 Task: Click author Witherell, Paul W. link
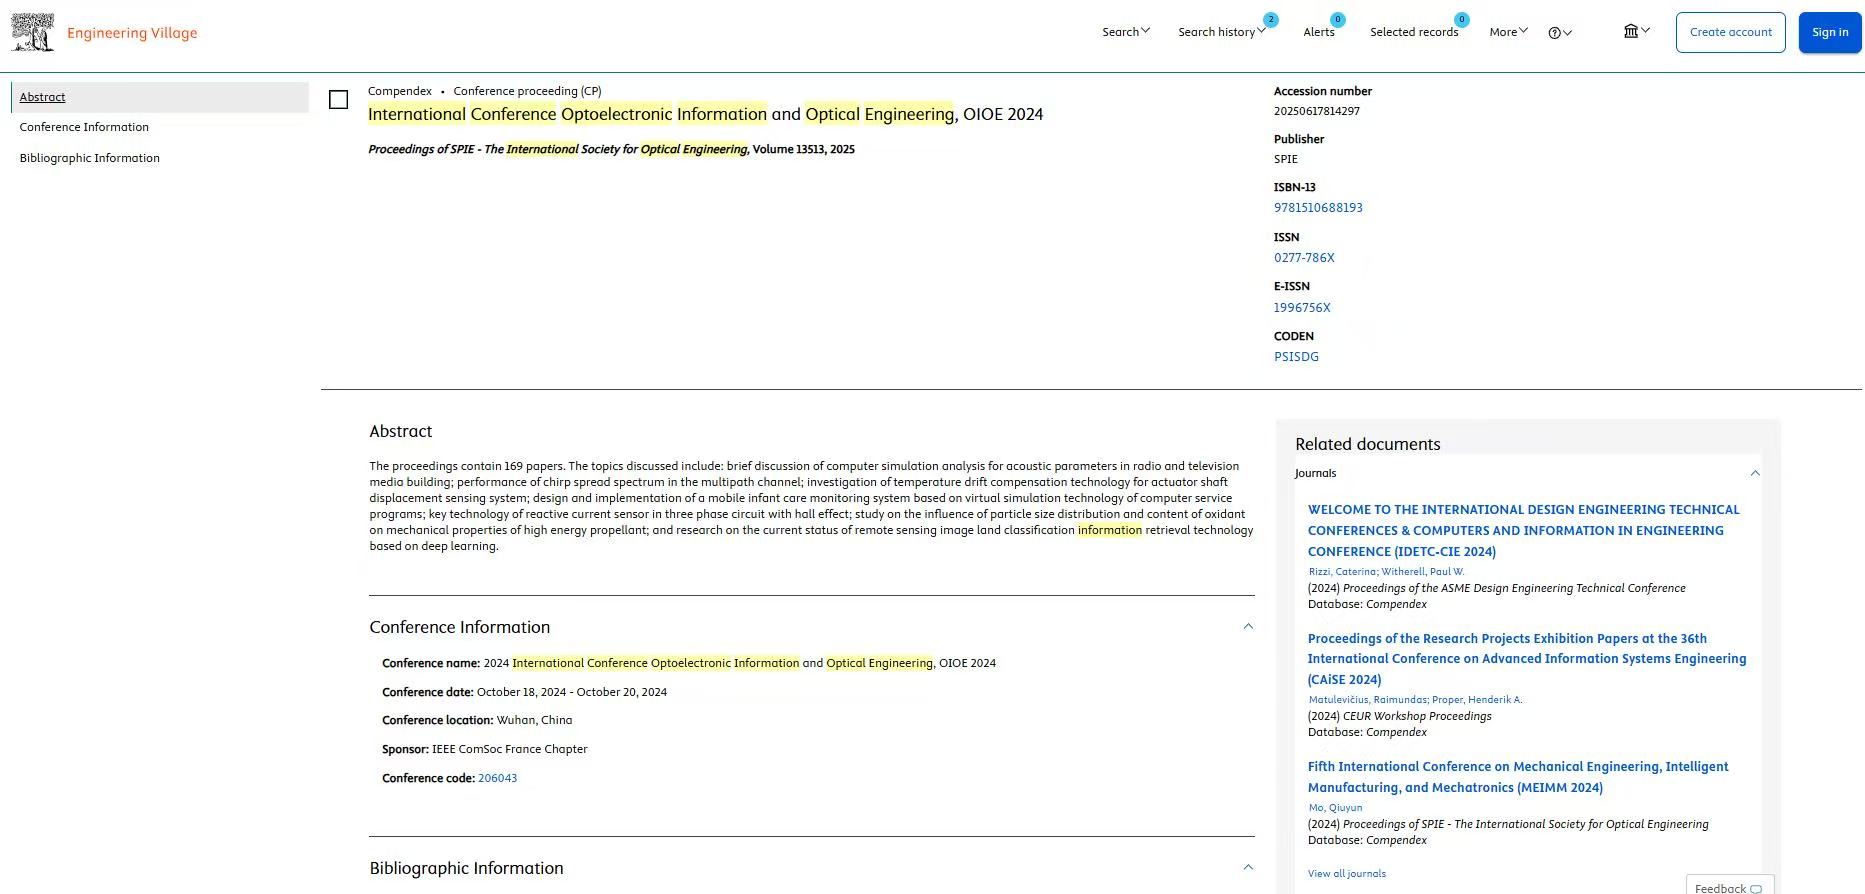point(1423,572)
